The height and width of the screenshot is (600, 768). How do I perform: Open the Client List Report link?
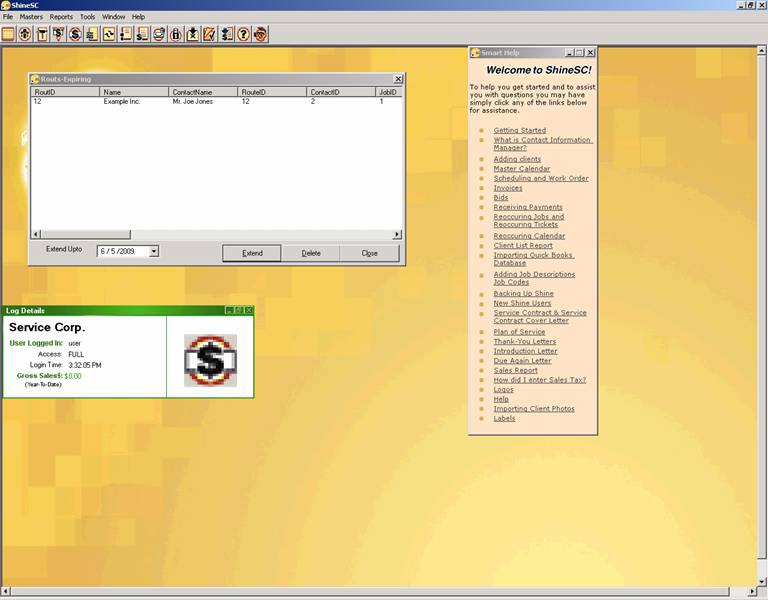tap(523, 245)
